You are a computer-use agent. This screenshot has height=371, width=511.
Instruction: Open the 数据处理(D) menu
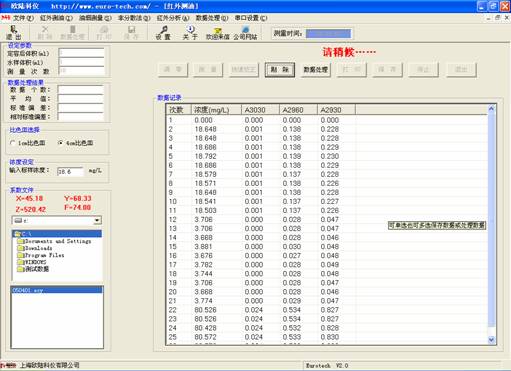coord(212,18)
